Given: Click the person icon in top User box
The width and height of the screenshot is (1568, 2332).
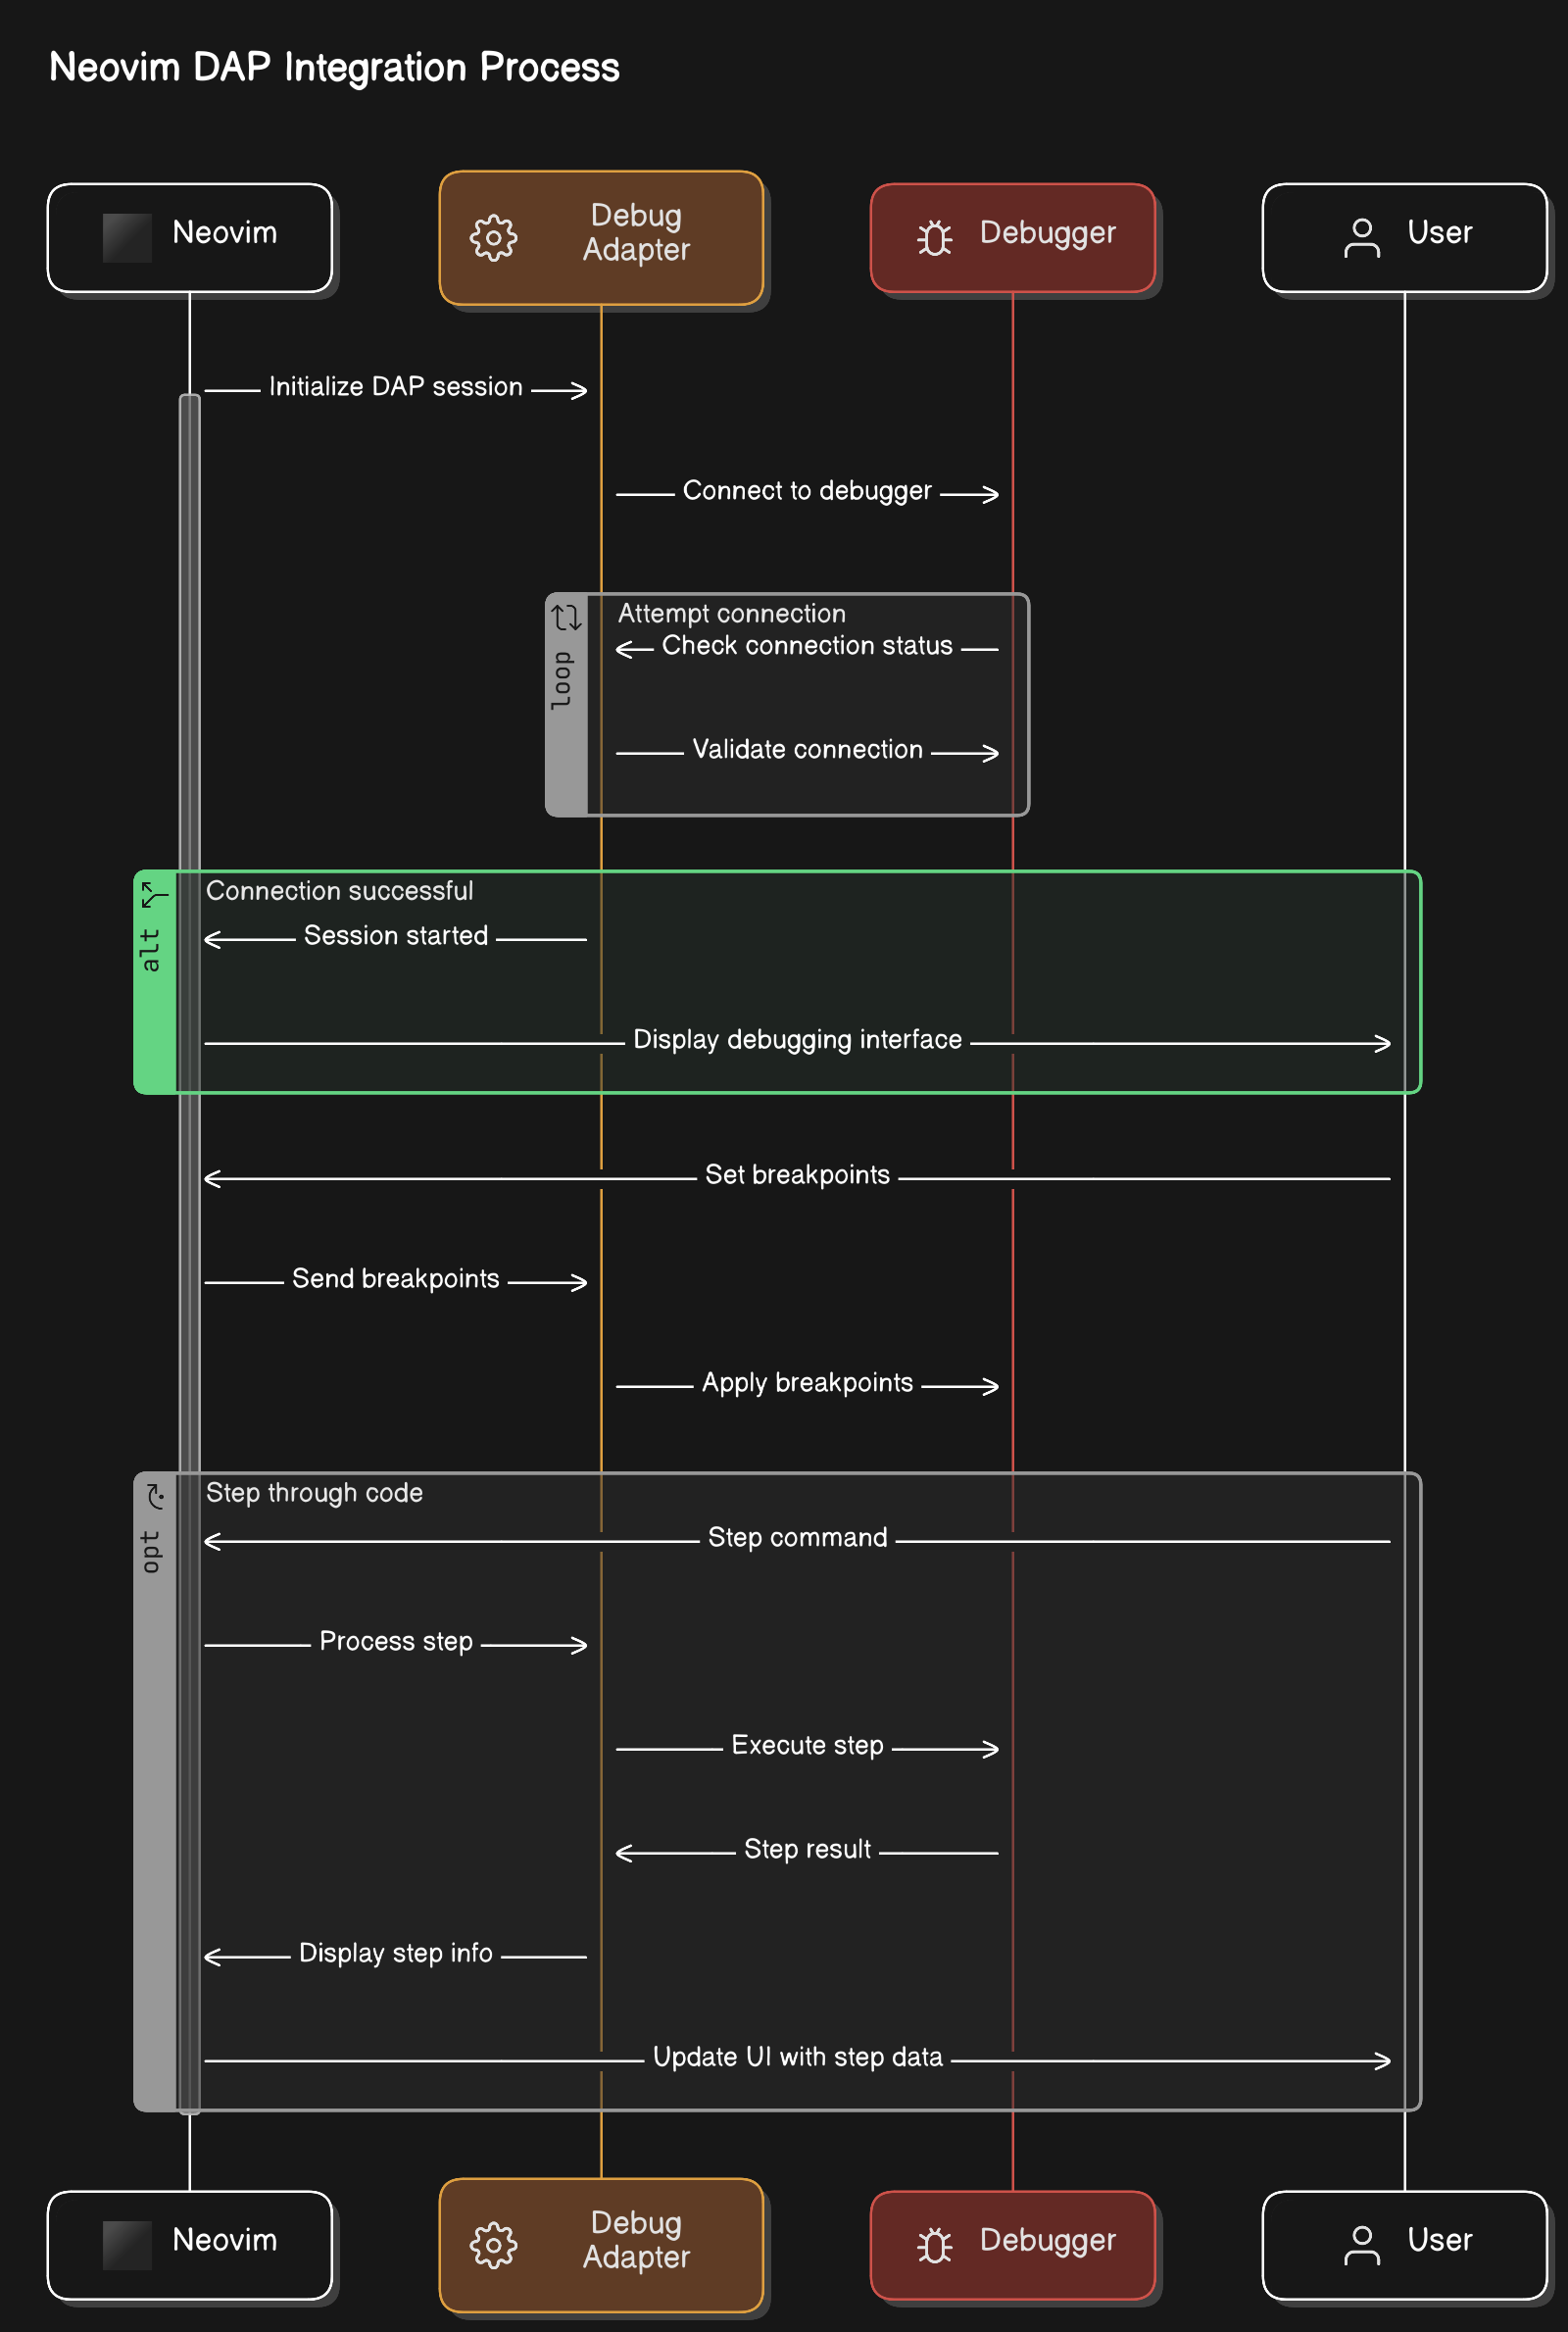Looking at the screenshot, I should [1362, 238].
